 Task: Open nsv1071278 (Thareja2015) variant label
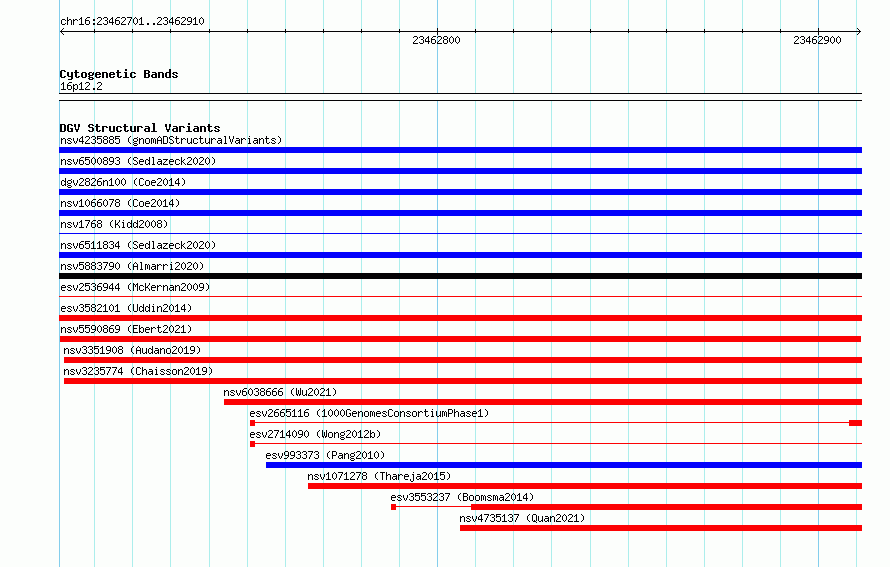pyautogui.click(x=379, y=476)
